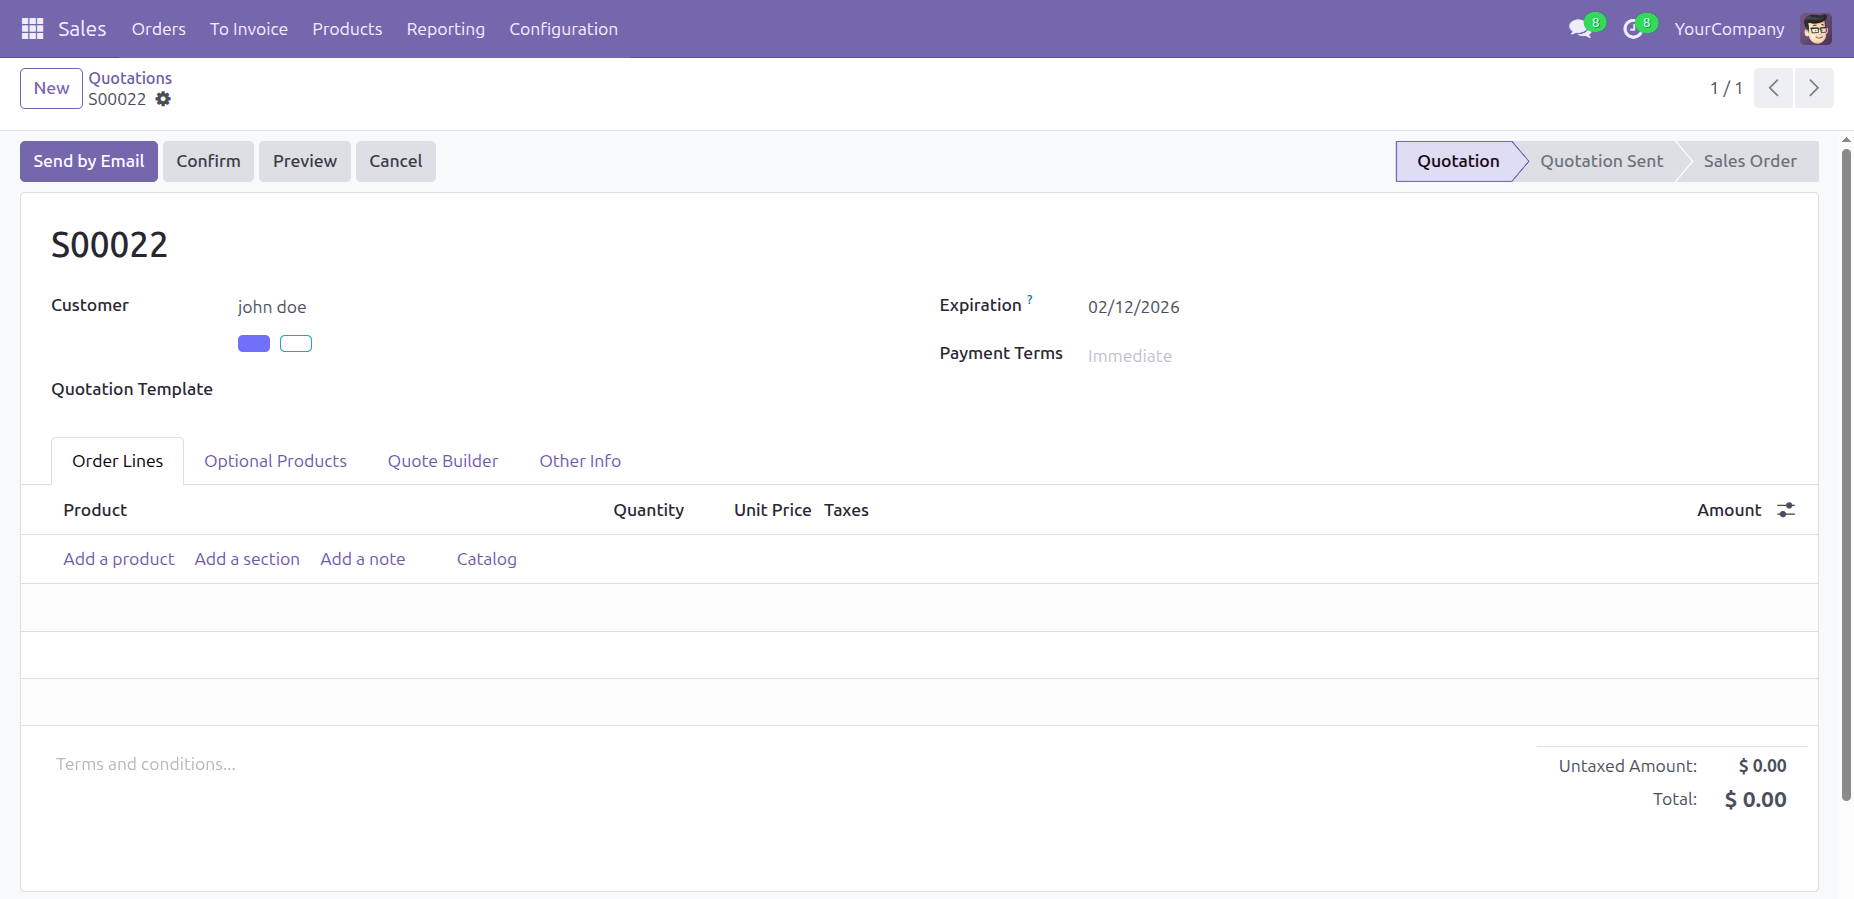Select the Quotation Sent status stage
Image resolution: width=1854 pixels, height=899 pixels.
1601,161
